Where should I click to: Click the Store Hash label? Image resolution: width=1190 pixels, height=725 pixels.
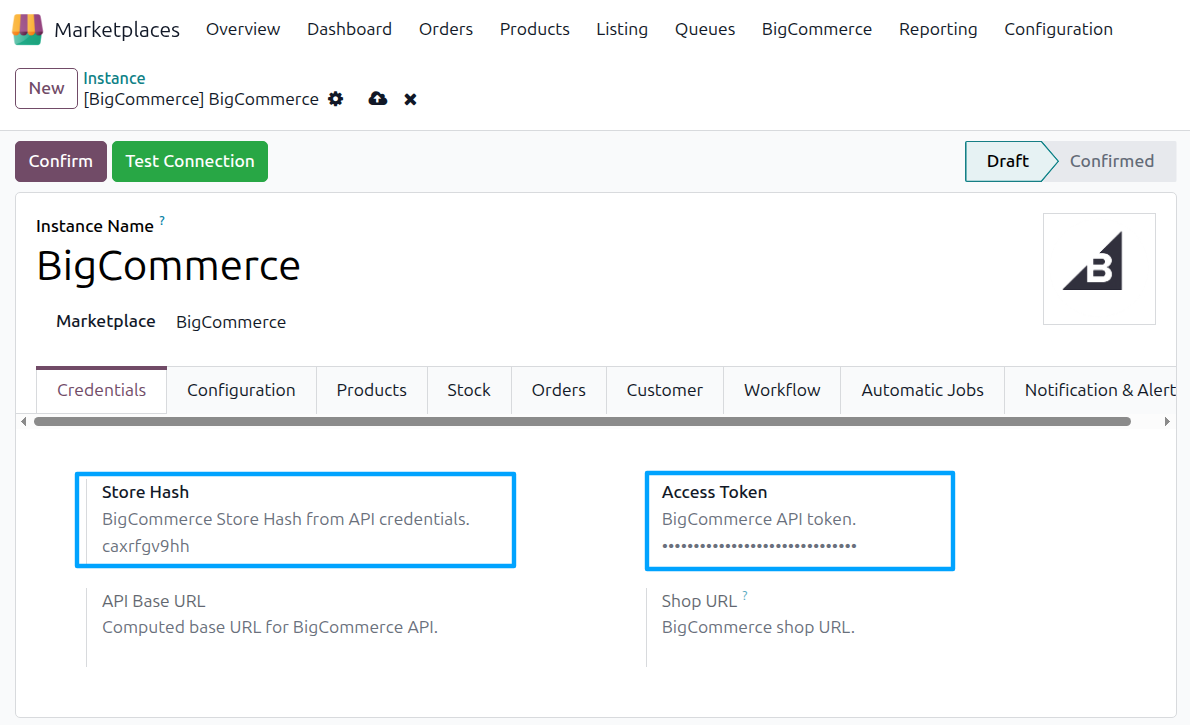click(x=145, y=492)
